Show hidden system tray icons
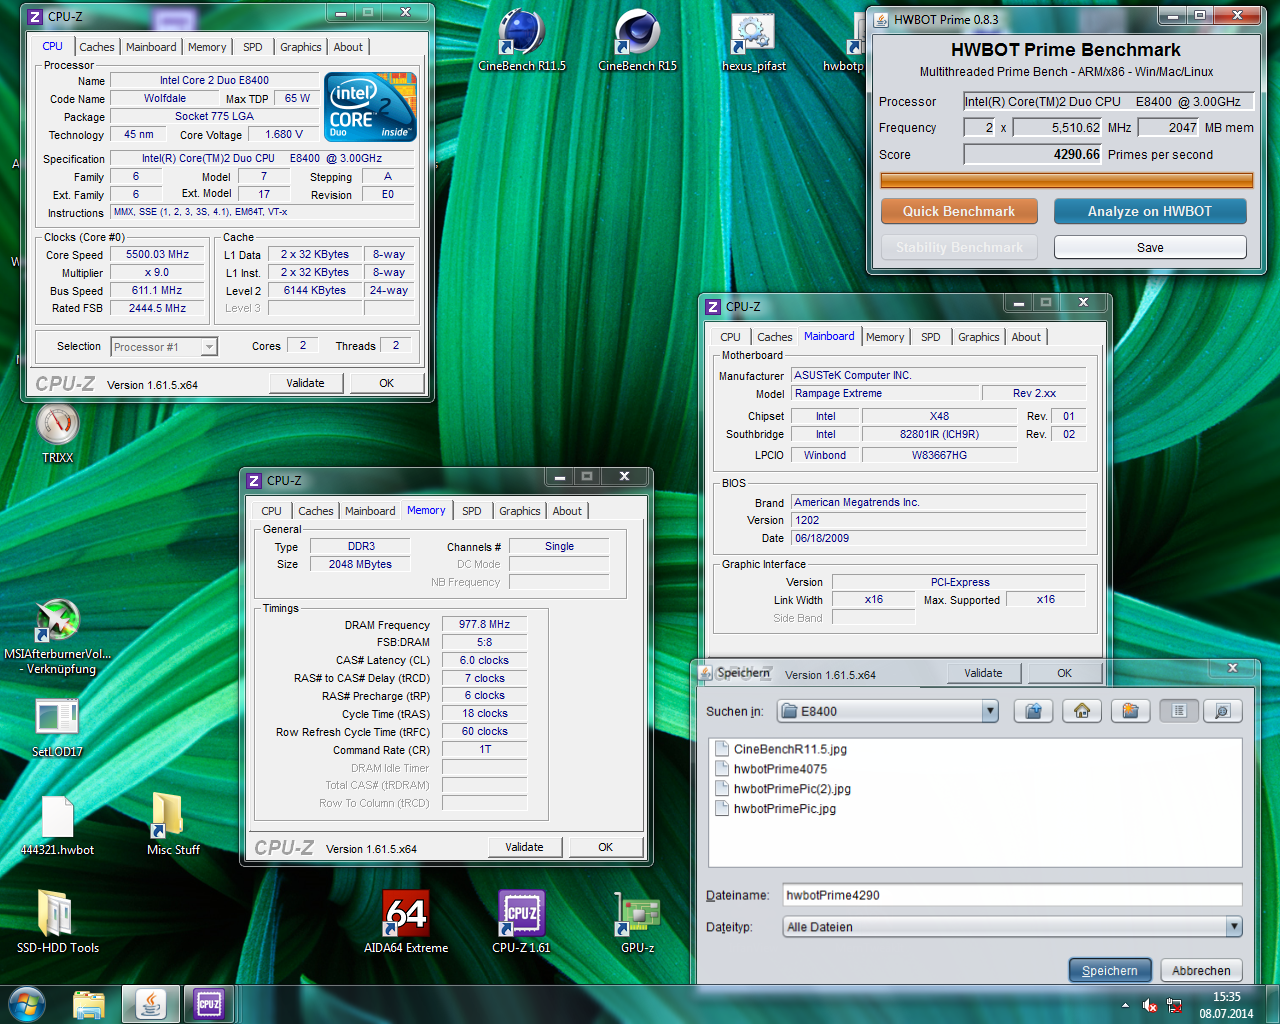The image size is (1280, 1024). [x=1125, y=1005]
